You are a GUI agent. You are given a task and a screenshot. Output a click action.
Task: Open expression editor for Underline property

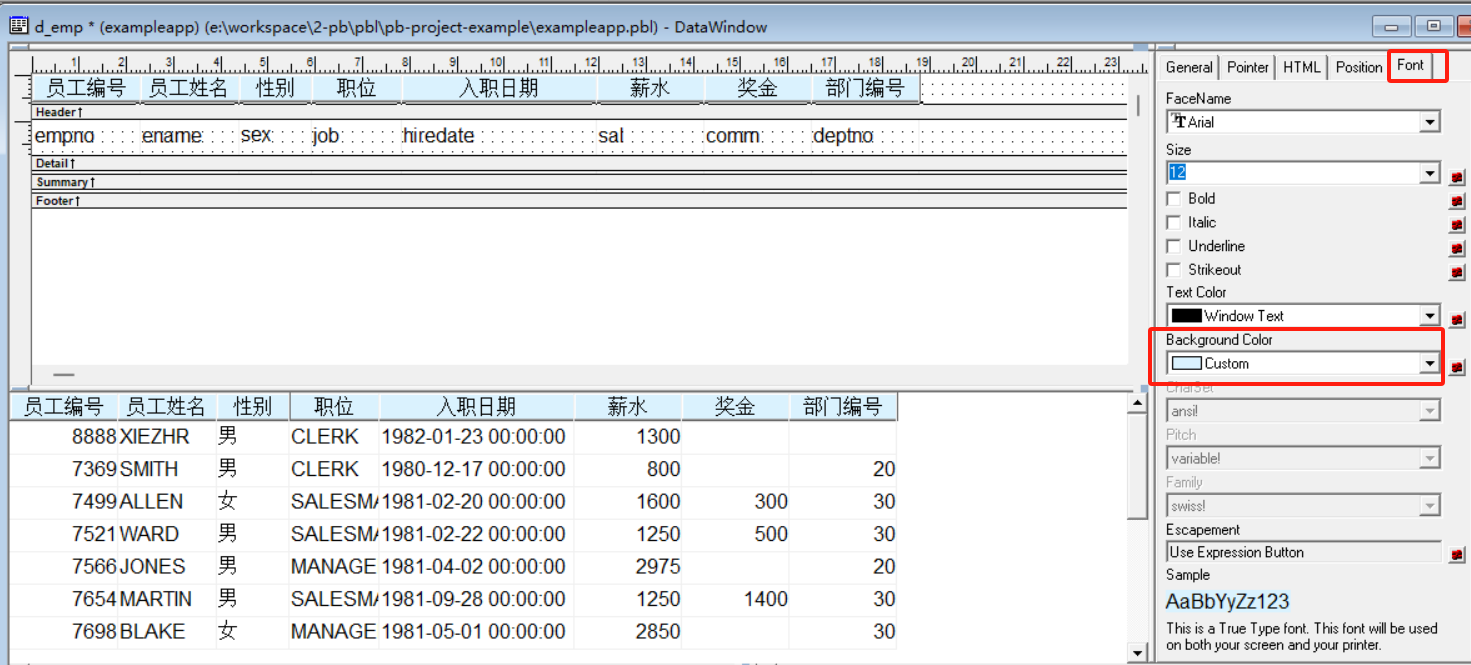tap(1457, 248)
